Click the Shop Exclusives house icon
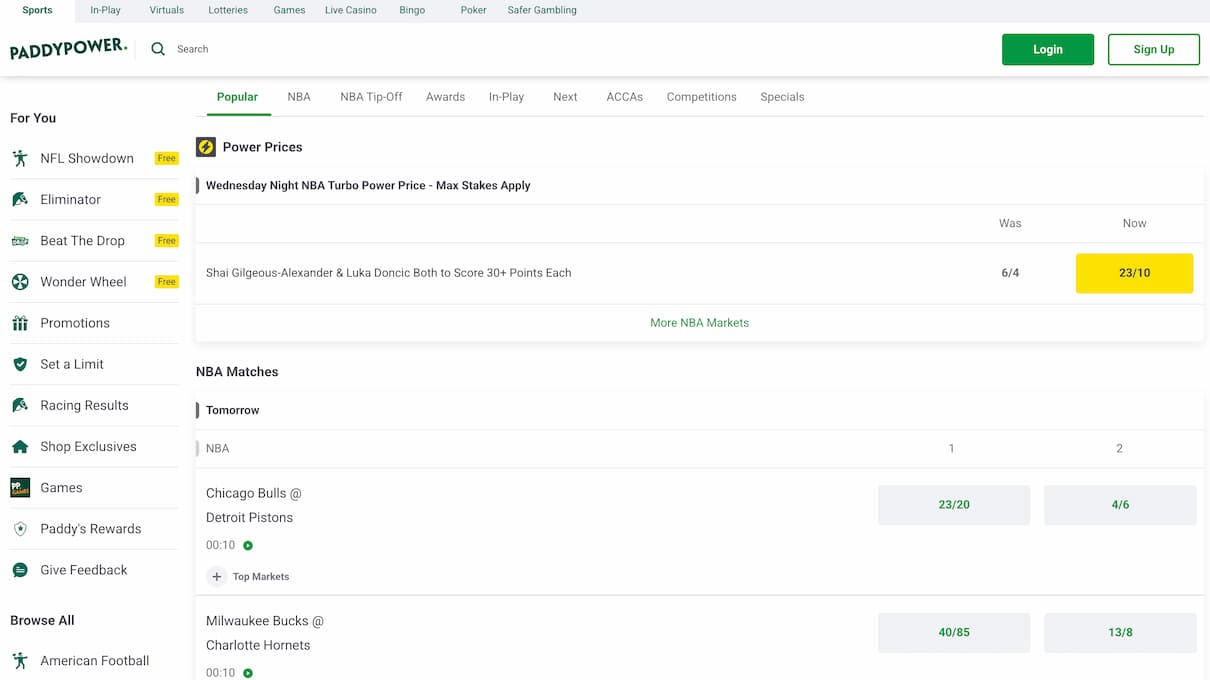The height and width of the screenshot is (680, 1210). 20,446
